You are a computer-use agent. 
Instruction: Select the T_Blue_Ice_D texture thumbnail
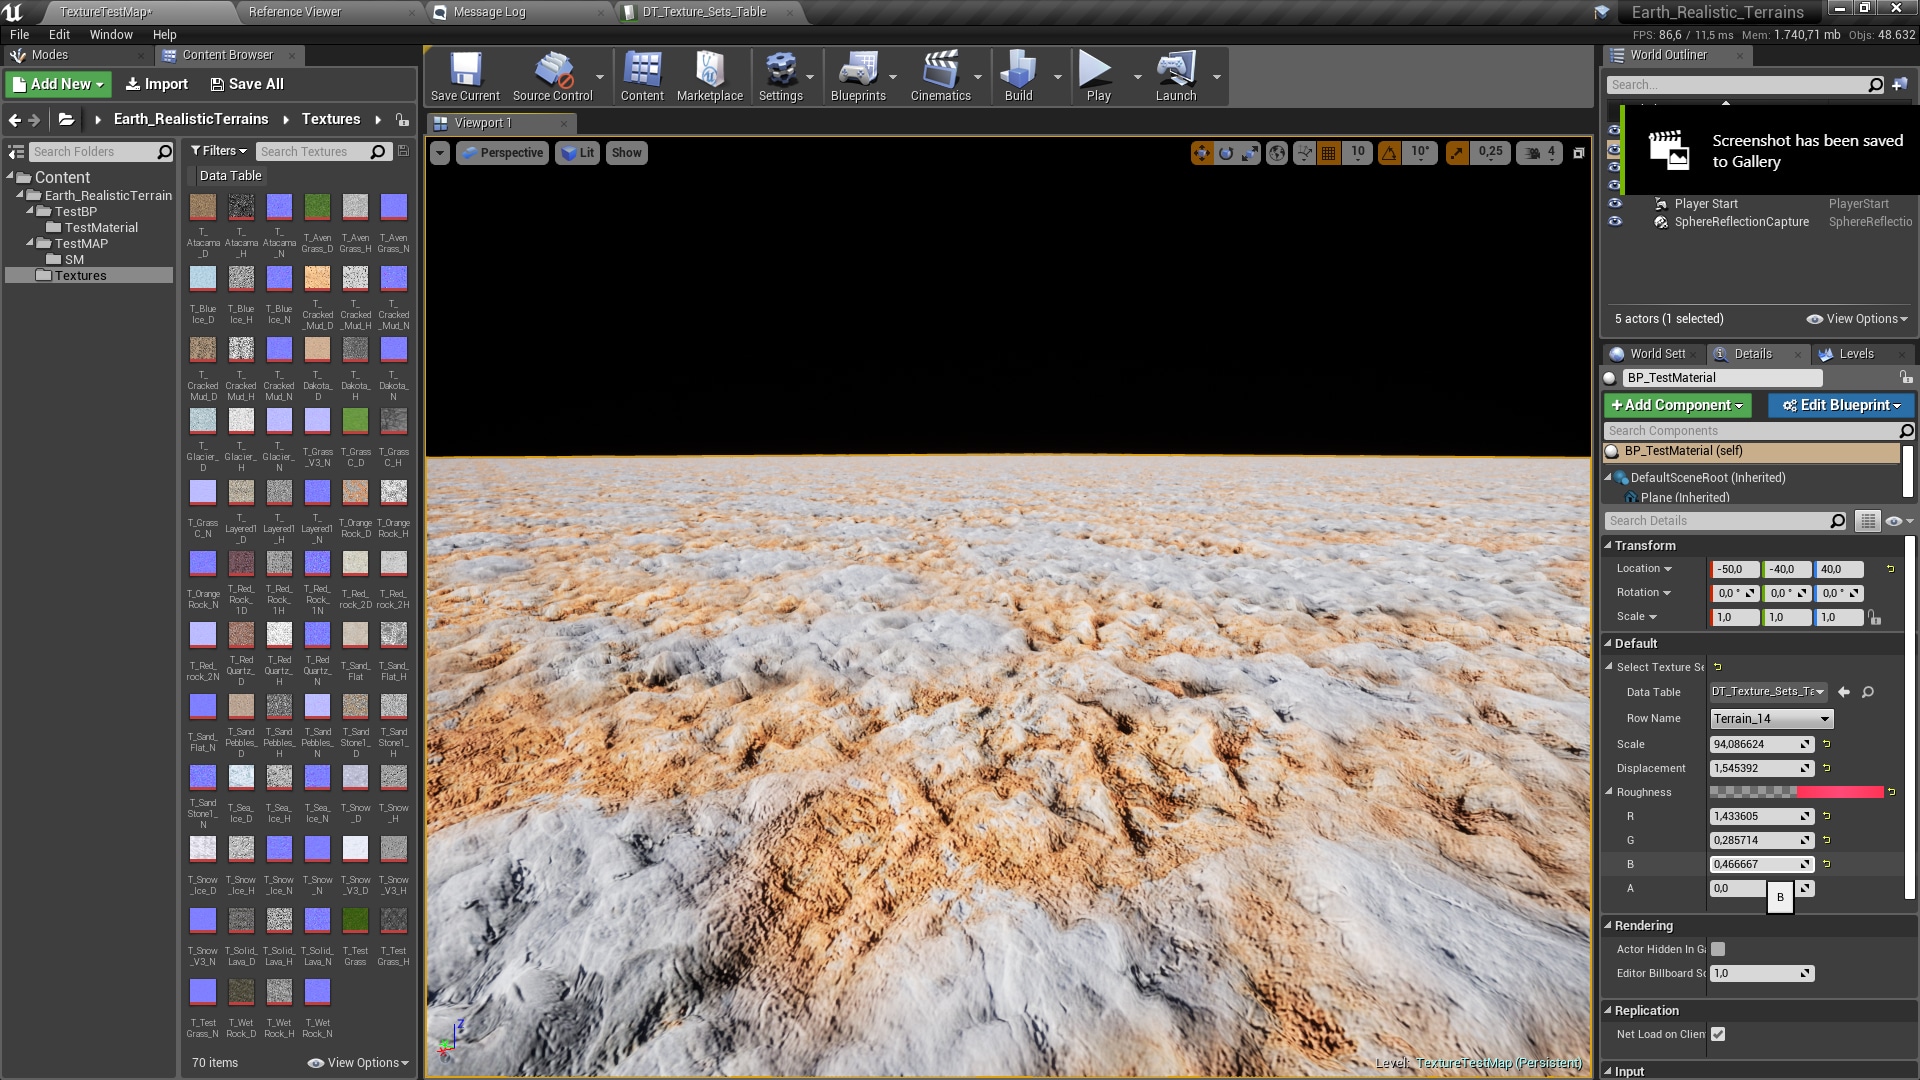203,281
